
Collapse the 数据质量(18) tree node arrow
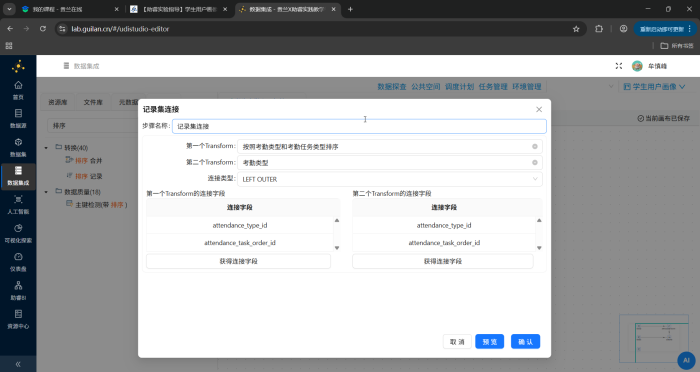pos(46,192)
